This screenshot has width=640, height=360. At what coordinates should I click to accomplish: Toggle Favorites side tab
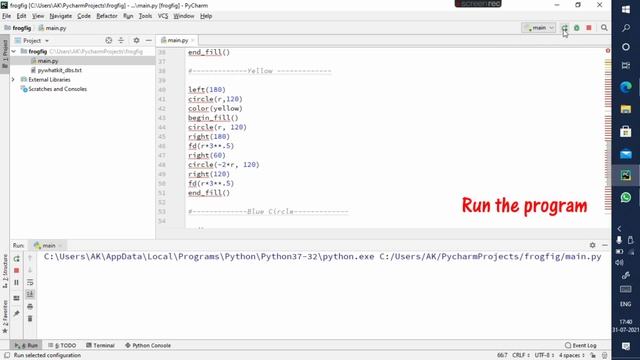point(5,317)
